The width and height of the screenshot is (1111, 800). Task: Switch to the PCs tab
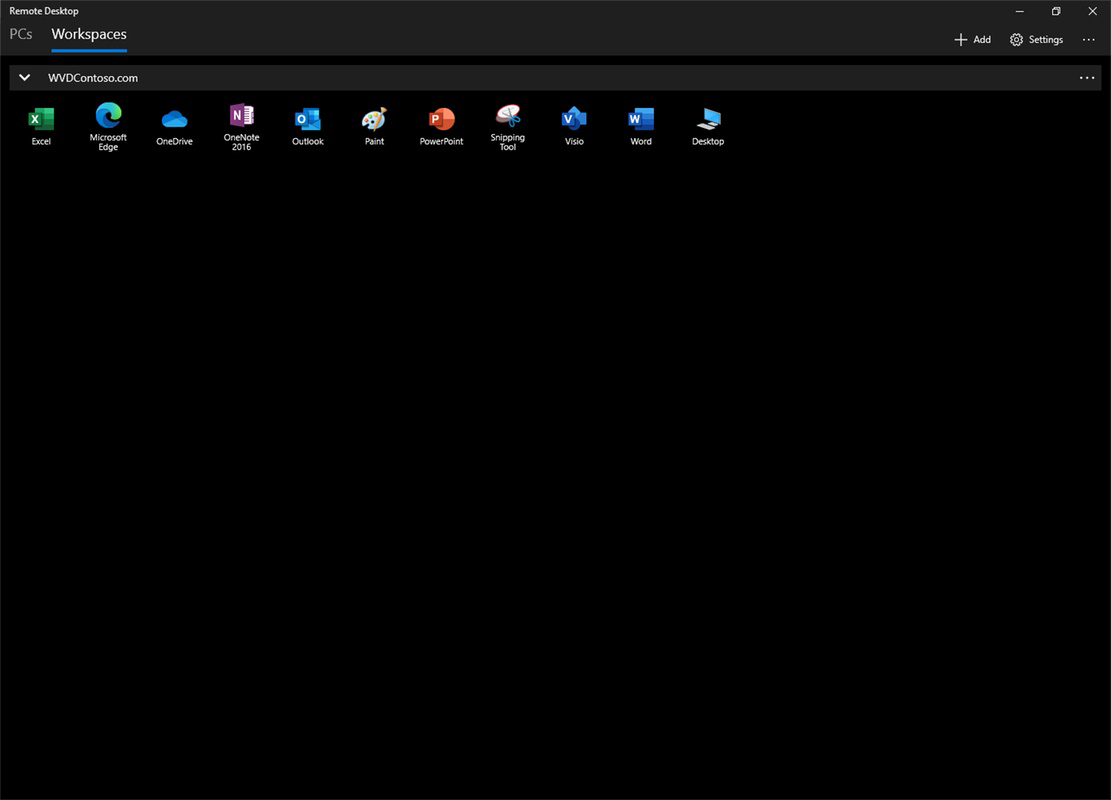[x=20, y=33]
